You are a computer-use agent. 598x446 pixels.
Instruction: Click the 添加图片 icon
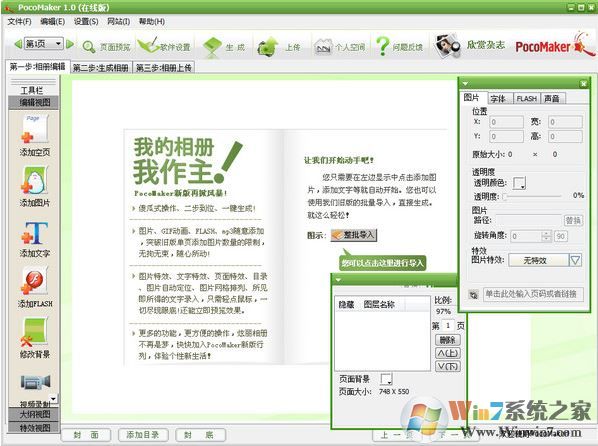coord(35,180)
